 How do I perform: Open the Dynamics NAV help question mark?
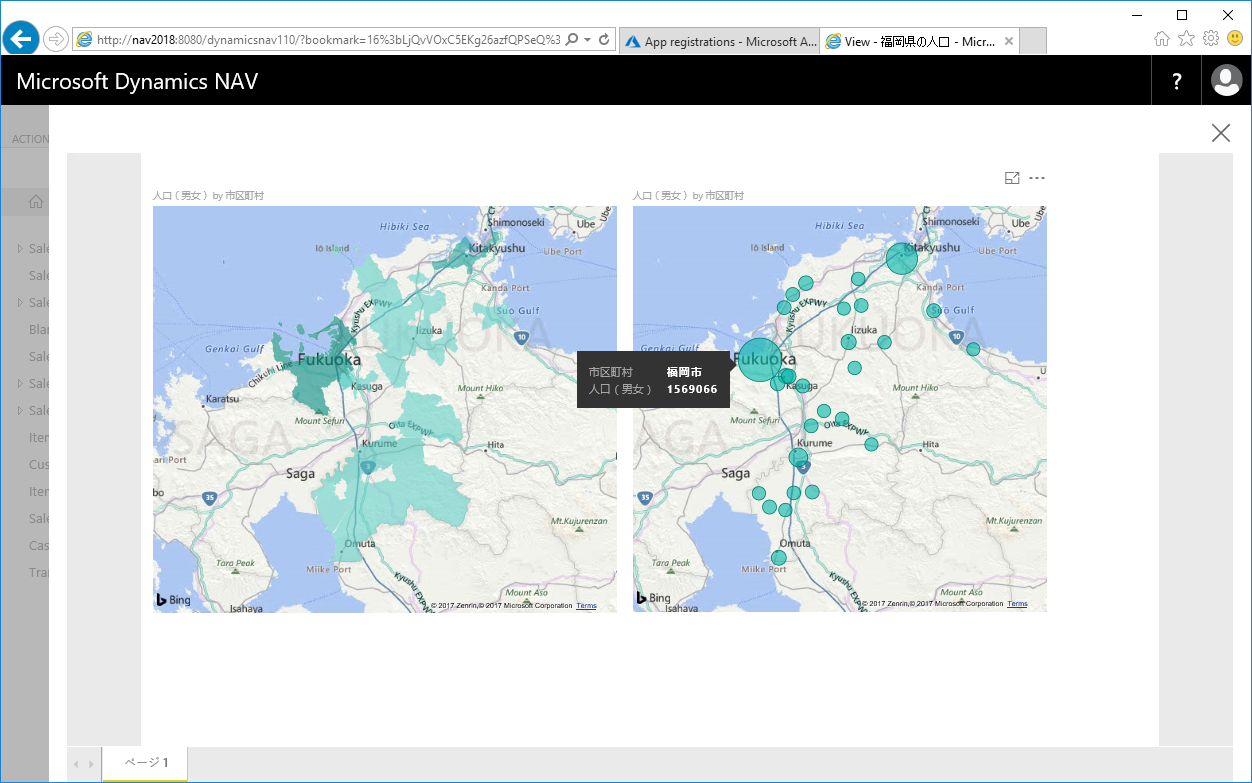coord(1177,81)
